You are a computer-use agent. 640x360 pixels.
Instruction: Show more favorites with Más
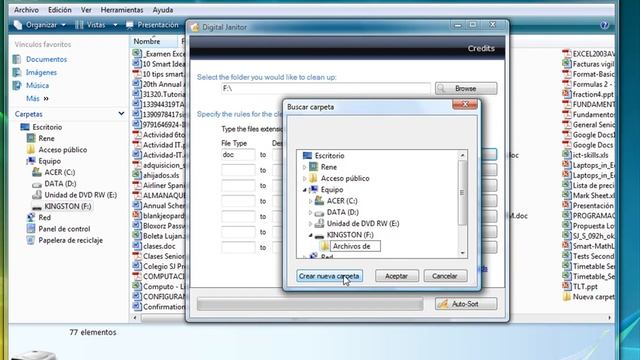(37, 98)
